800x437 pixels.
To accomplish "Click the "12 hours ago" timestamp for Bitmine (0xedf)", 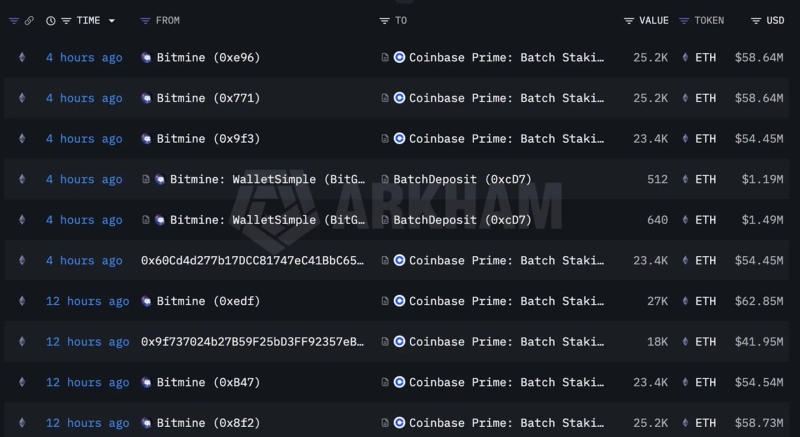I will pyautogui.click(x=87, y=301).
